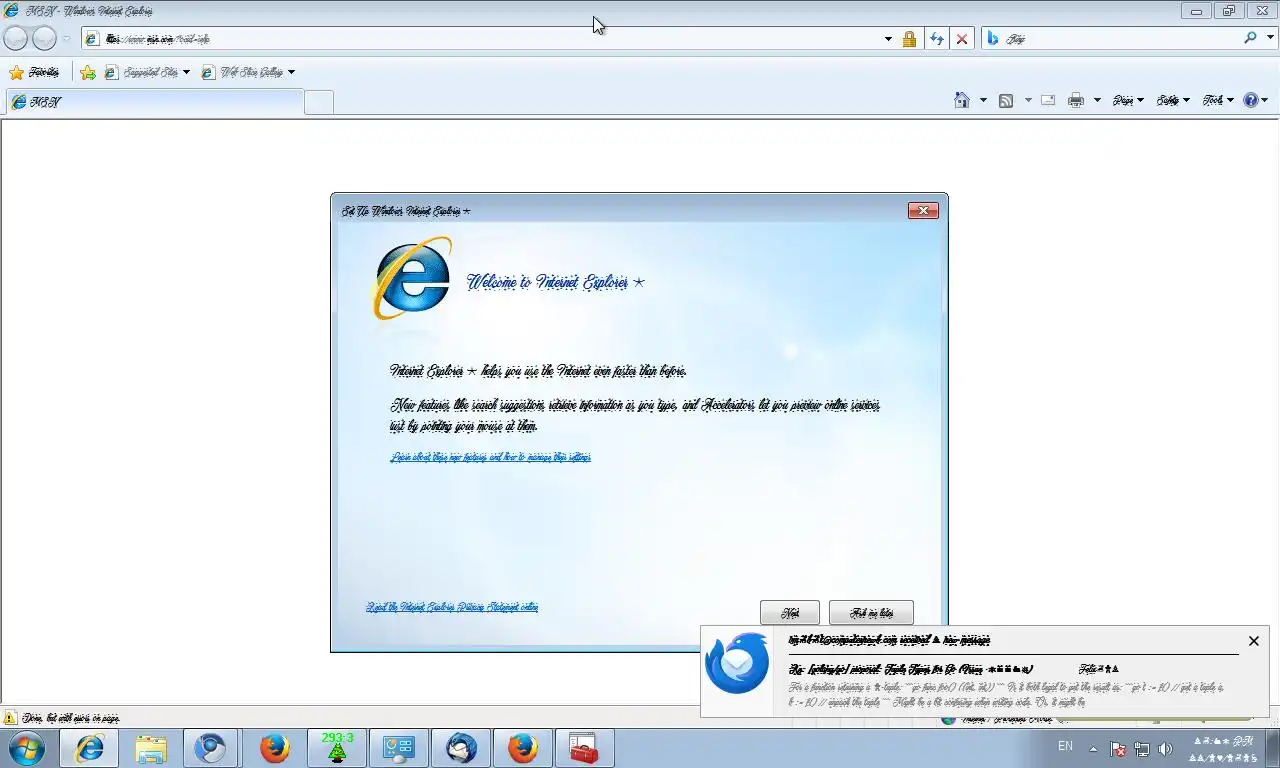Open the Windows Start menu orb
1280x768 pixels.
click(x=26, y=748)
